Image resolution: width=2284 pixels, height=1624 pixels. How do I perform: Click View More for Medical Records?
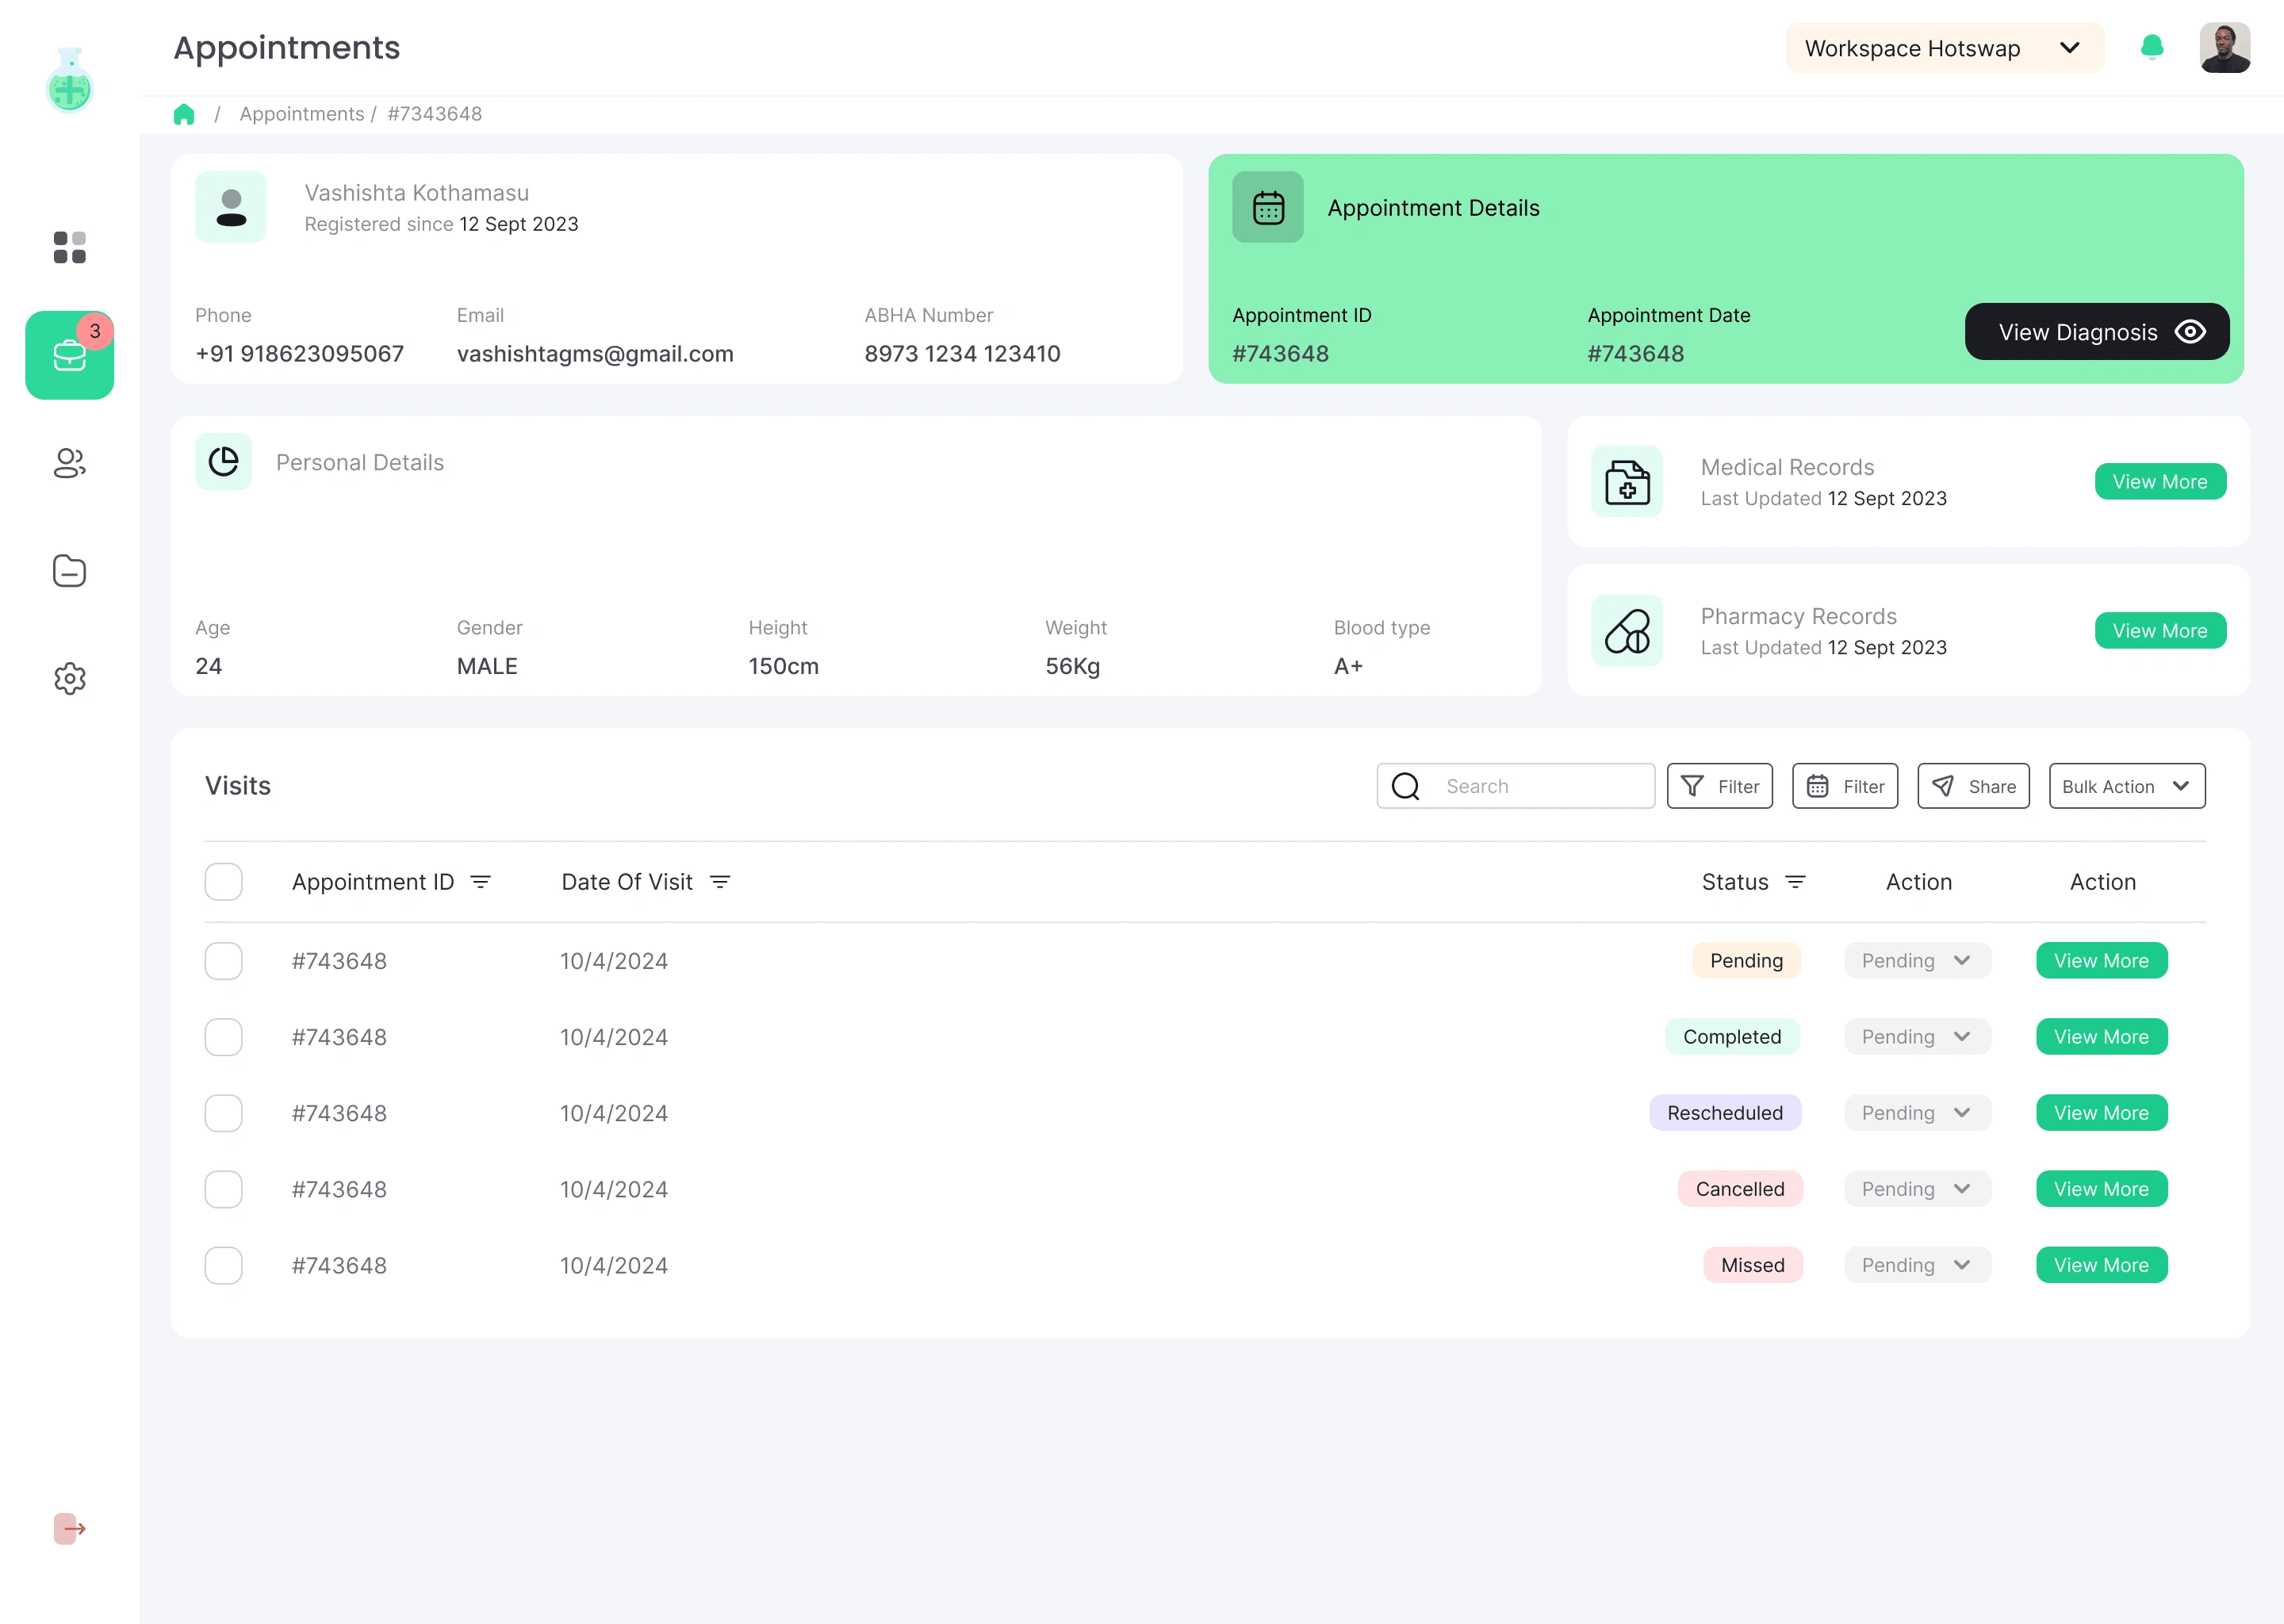click(2159, 482)
